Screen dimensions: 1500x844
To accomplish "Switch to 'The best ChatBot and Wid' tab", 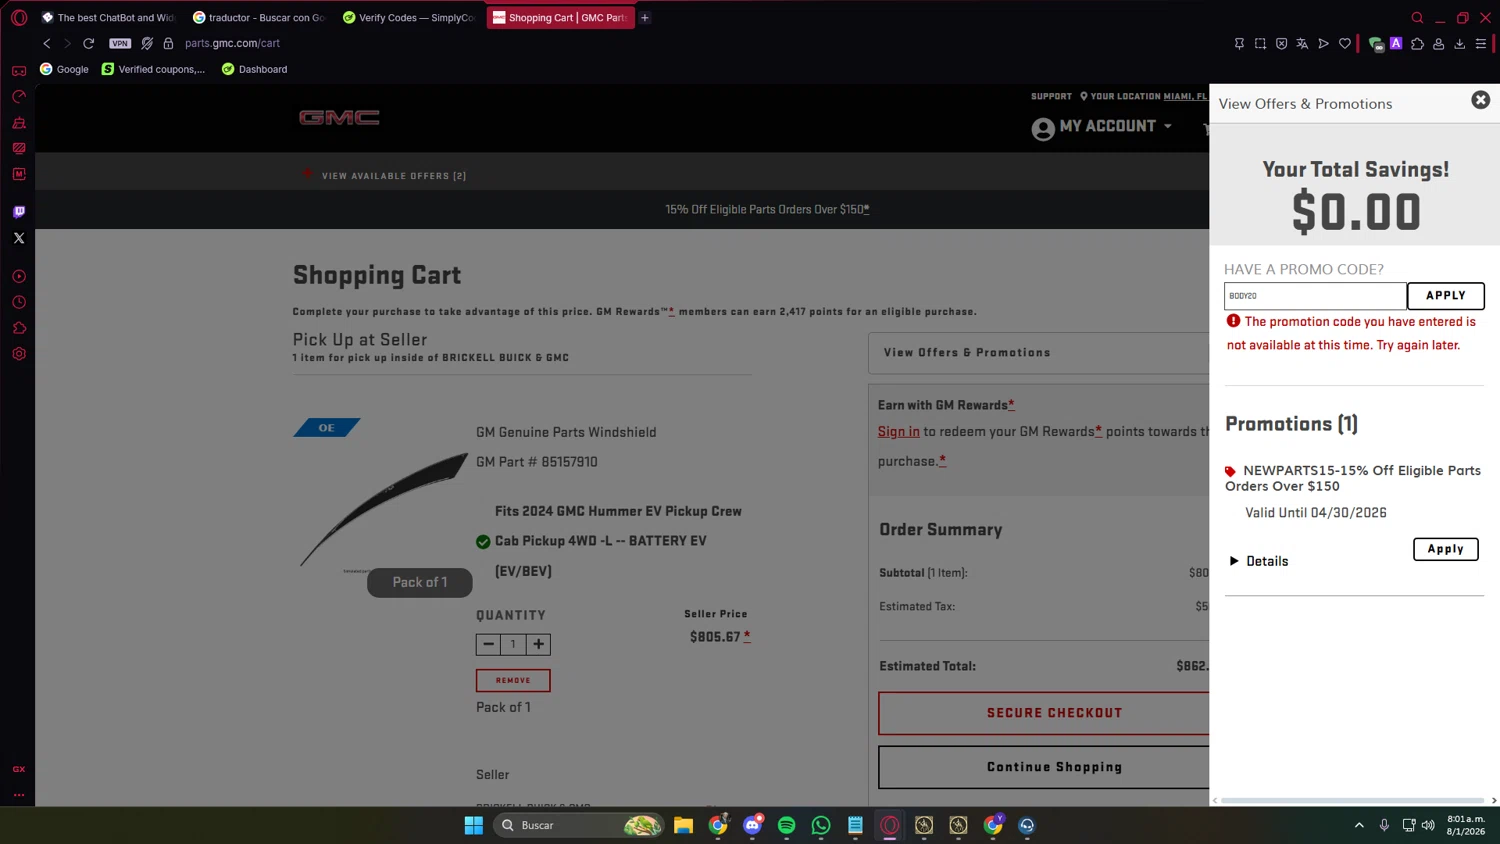I will coord(108,18).
